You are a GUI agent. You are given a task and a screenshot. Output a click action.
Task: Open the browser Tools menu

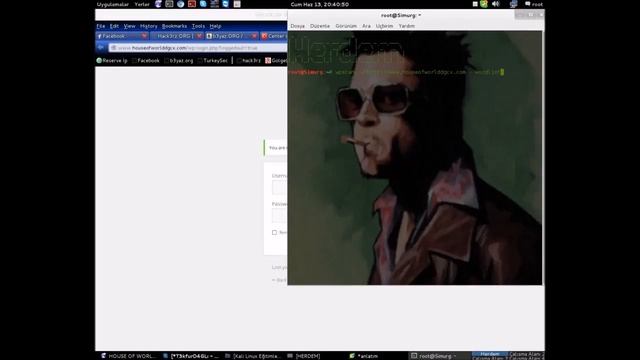click(x=198, y=26)
